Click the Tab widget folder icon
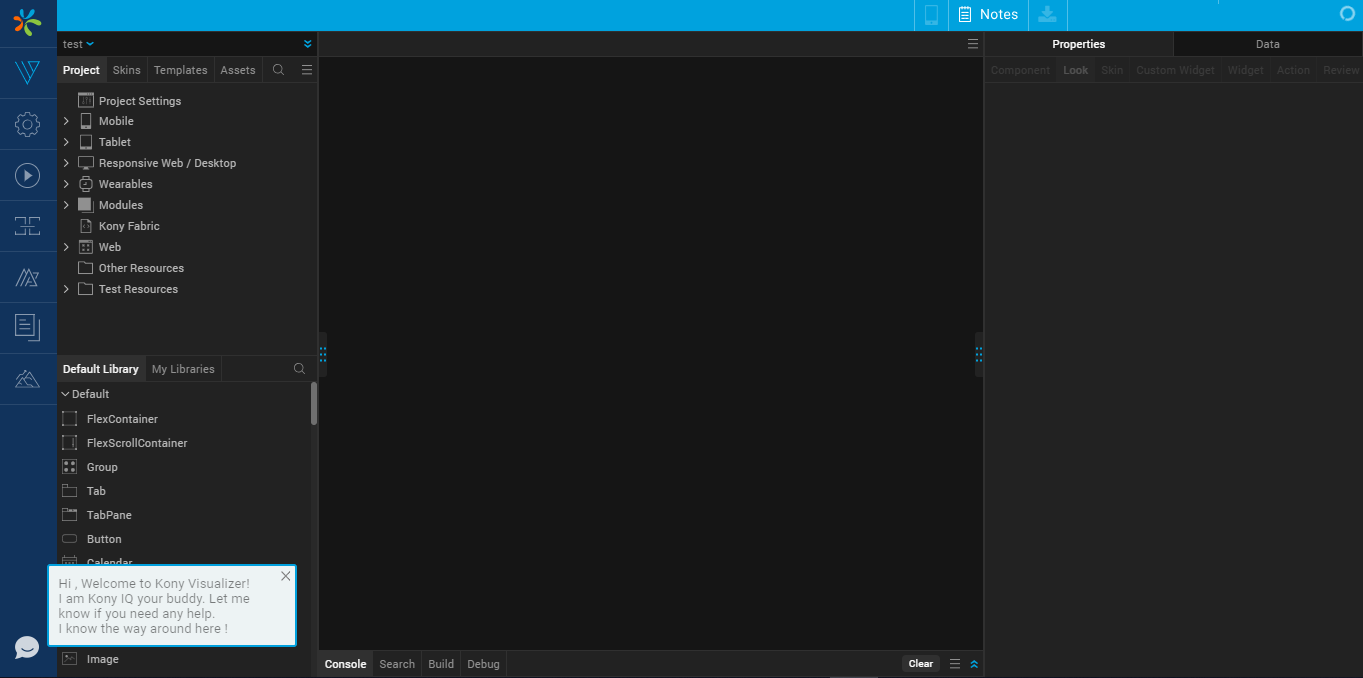The width and height of the screenshot is (1363, 678). (69, 491)
